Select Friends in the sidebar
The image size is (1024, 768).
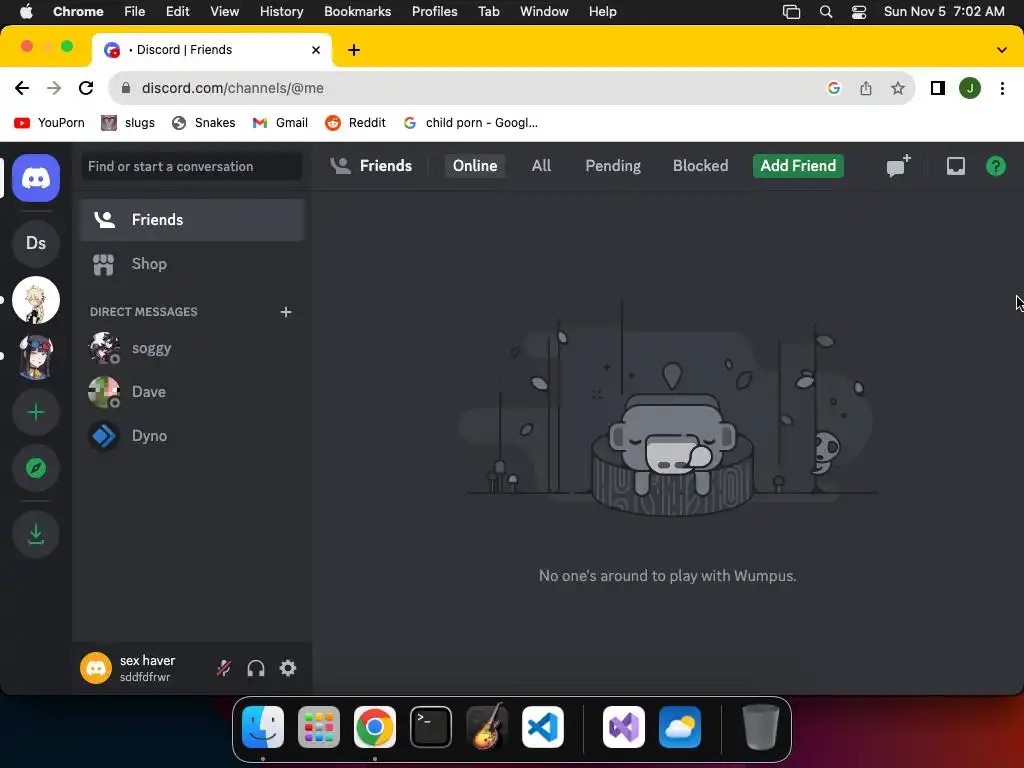192,220
